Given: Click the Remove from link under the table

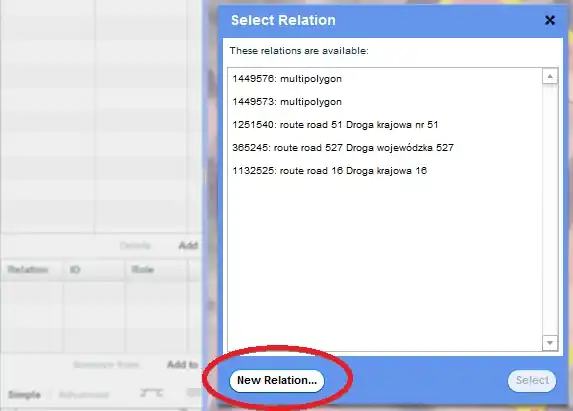Looking at the screenshot, I should (106, 365).
